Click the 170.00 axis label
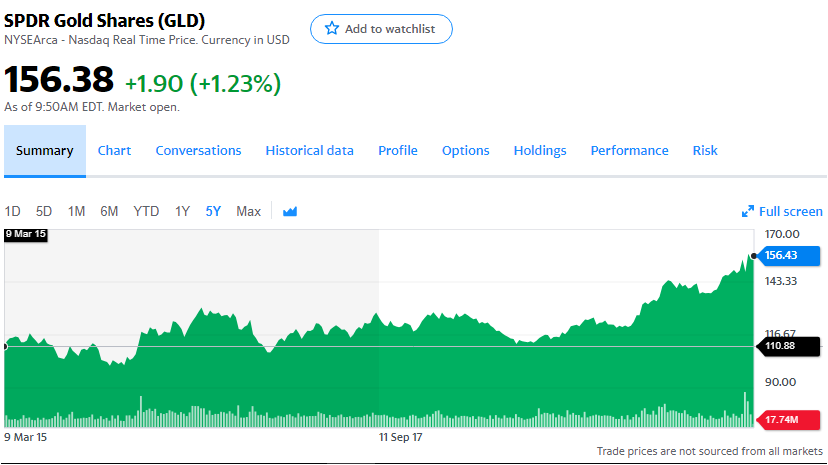 (782, 234)
